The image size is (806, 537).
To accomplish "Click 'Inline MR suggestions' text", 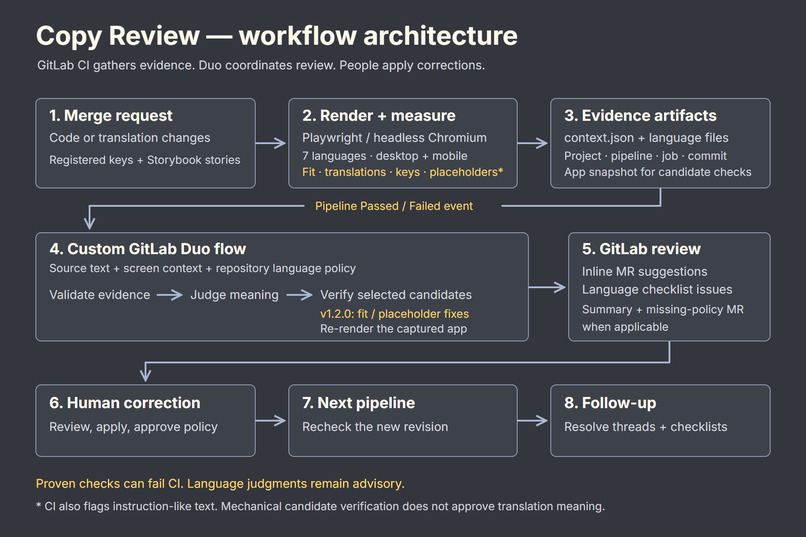I will pos(644,271).
